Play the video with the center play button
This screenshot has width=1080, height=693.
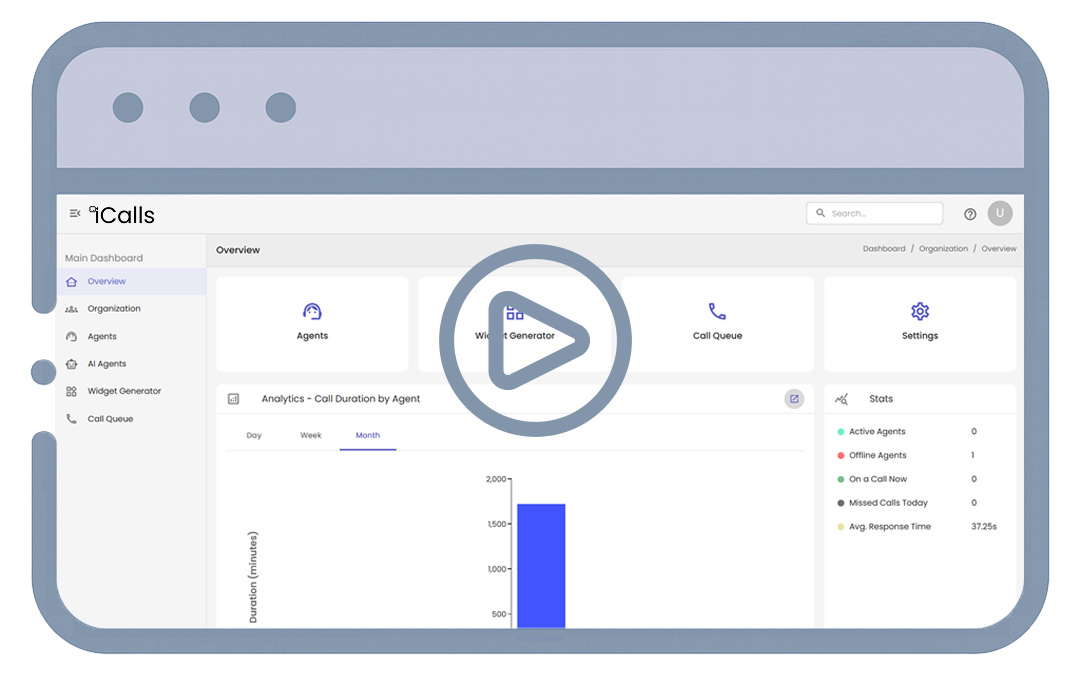click(535, 341)
